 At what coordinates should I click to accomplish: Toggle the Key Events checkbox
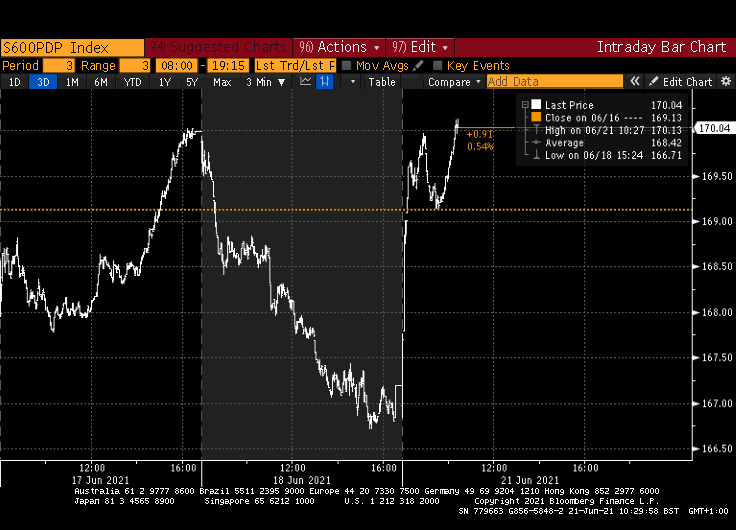(x=438, y=66)
